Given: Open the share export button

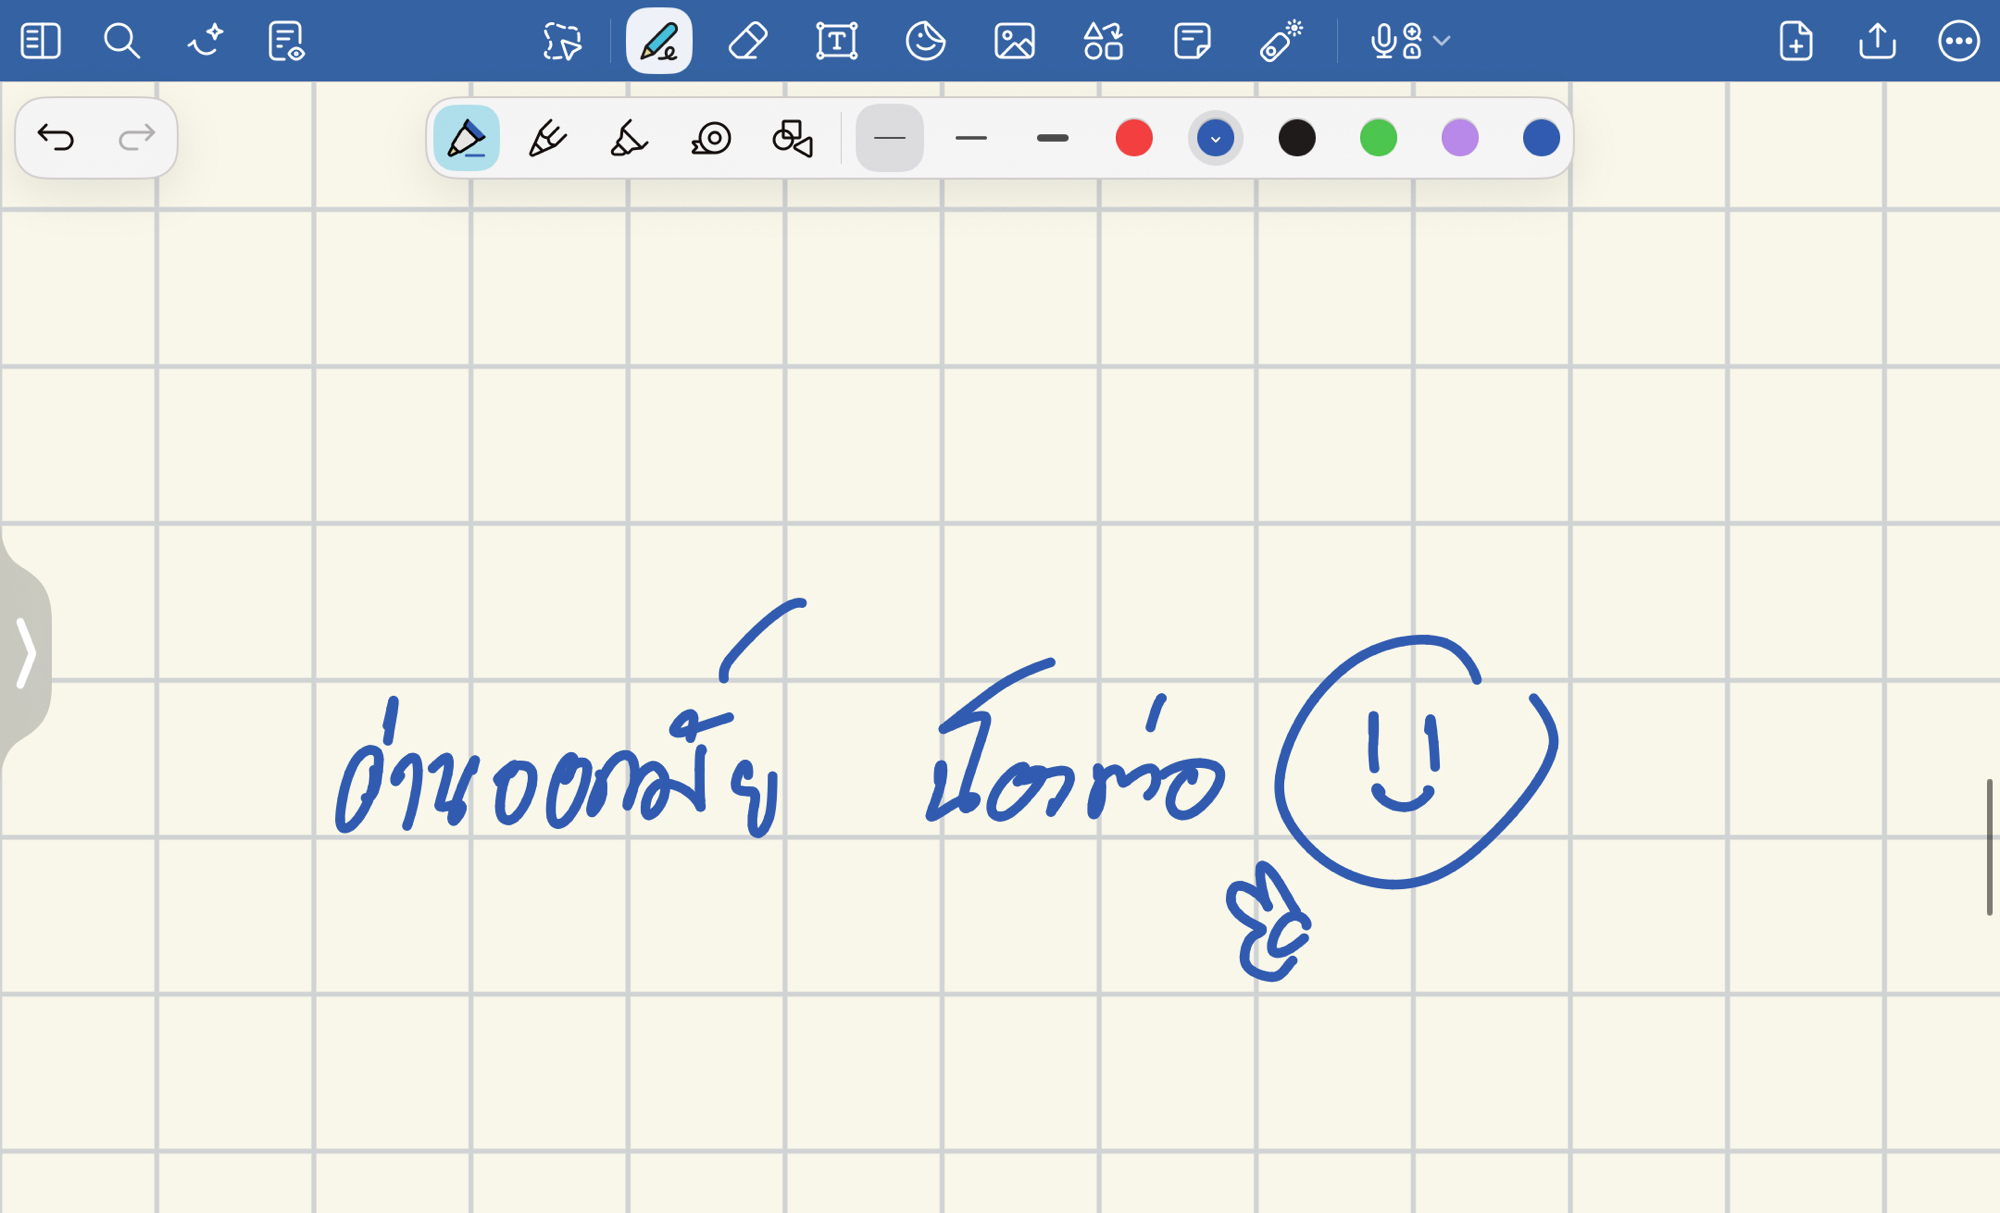Looking at the screenshot, I should coord(1877,41).
